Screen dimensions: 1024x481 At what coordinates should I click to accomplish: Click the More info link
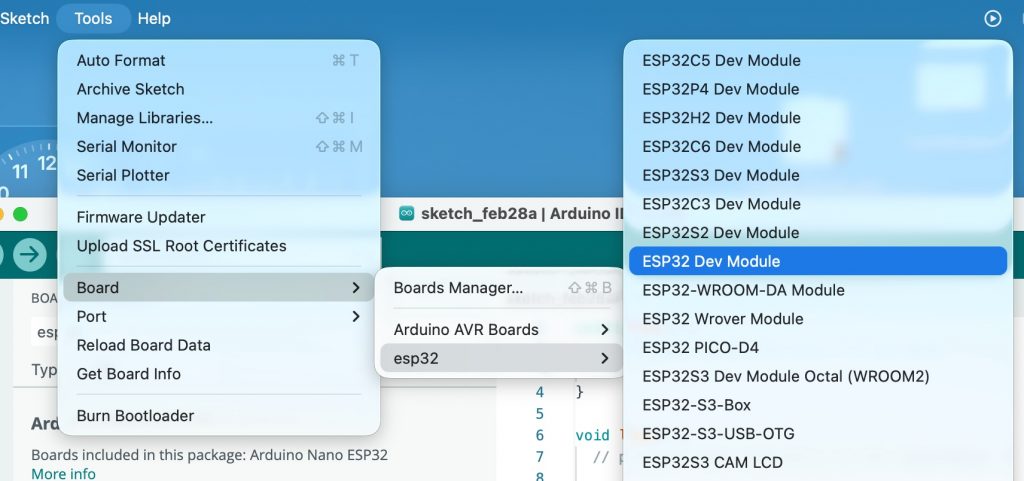(63, 473)
